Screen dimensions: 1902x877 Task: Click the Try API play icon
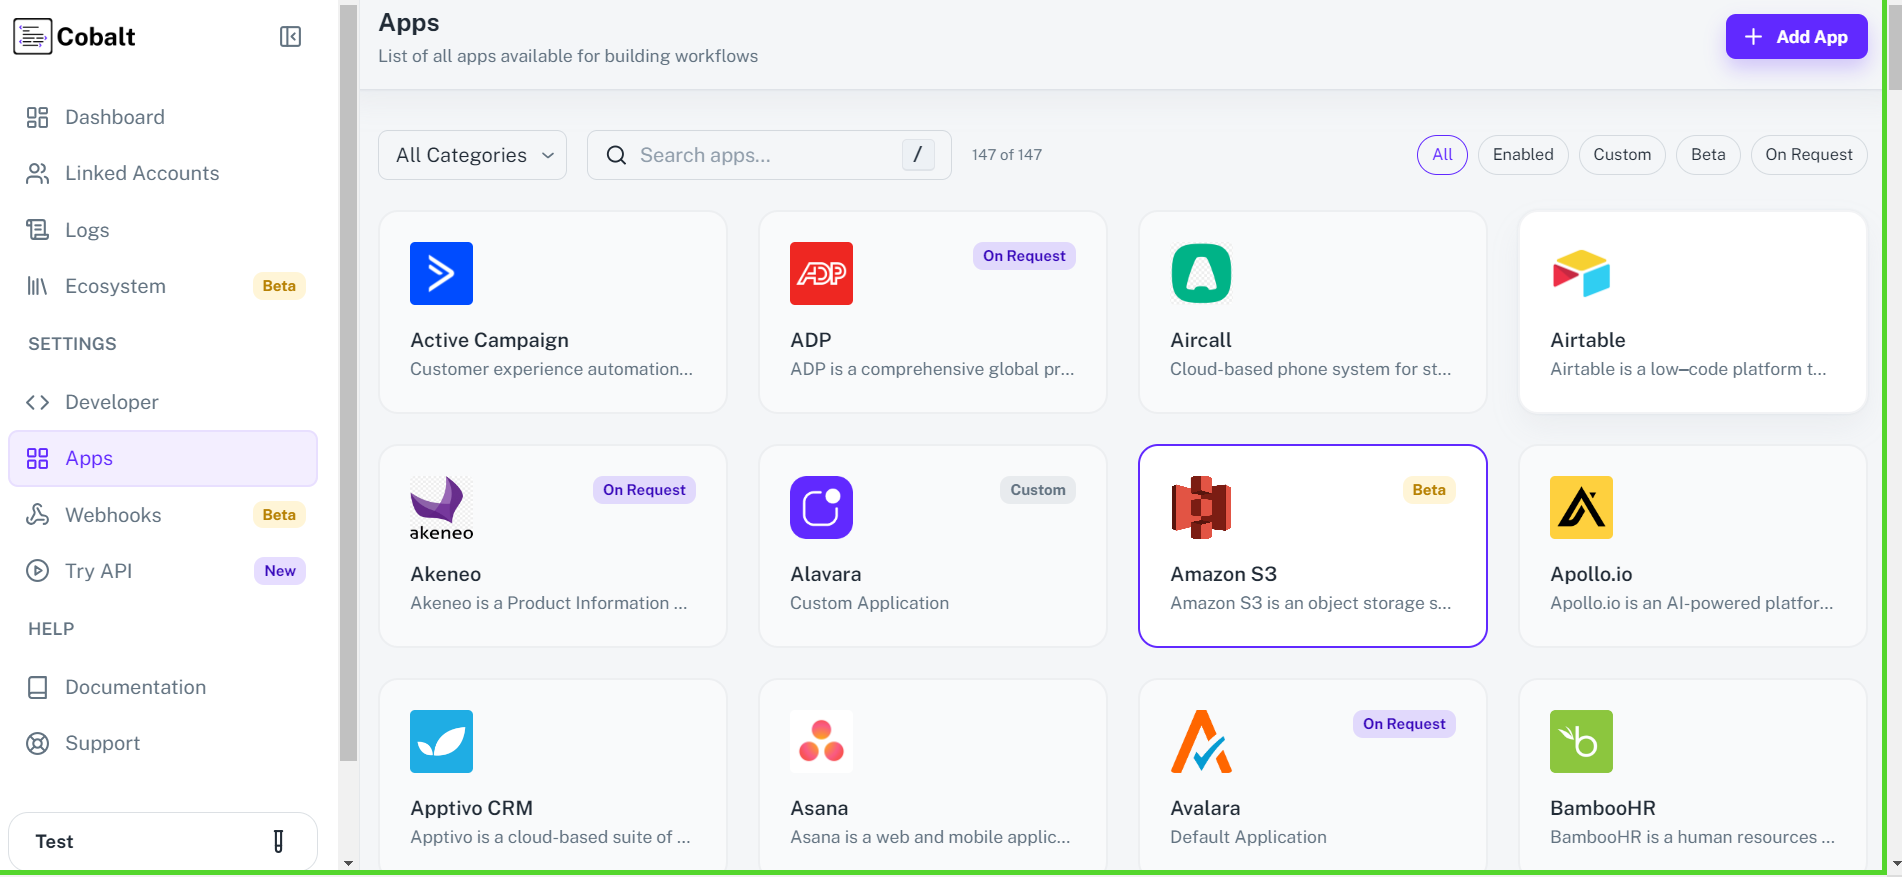(37, 571)
